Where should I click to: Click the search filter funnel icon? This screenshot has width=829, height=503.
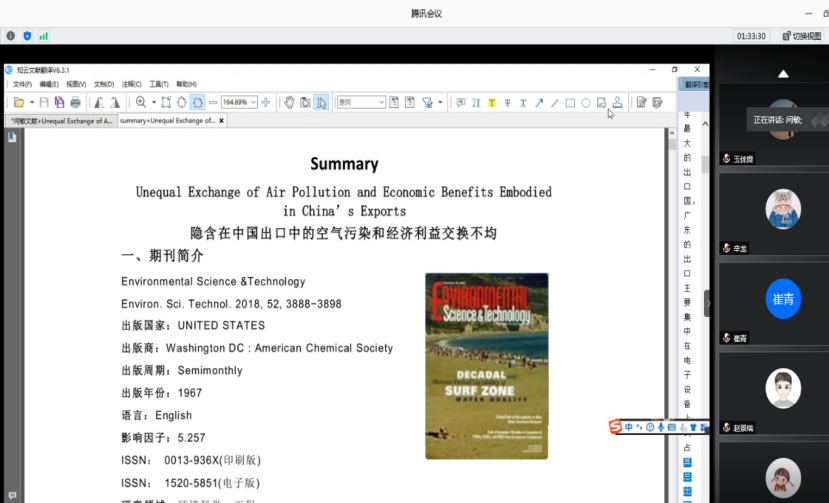coord(427,102)
